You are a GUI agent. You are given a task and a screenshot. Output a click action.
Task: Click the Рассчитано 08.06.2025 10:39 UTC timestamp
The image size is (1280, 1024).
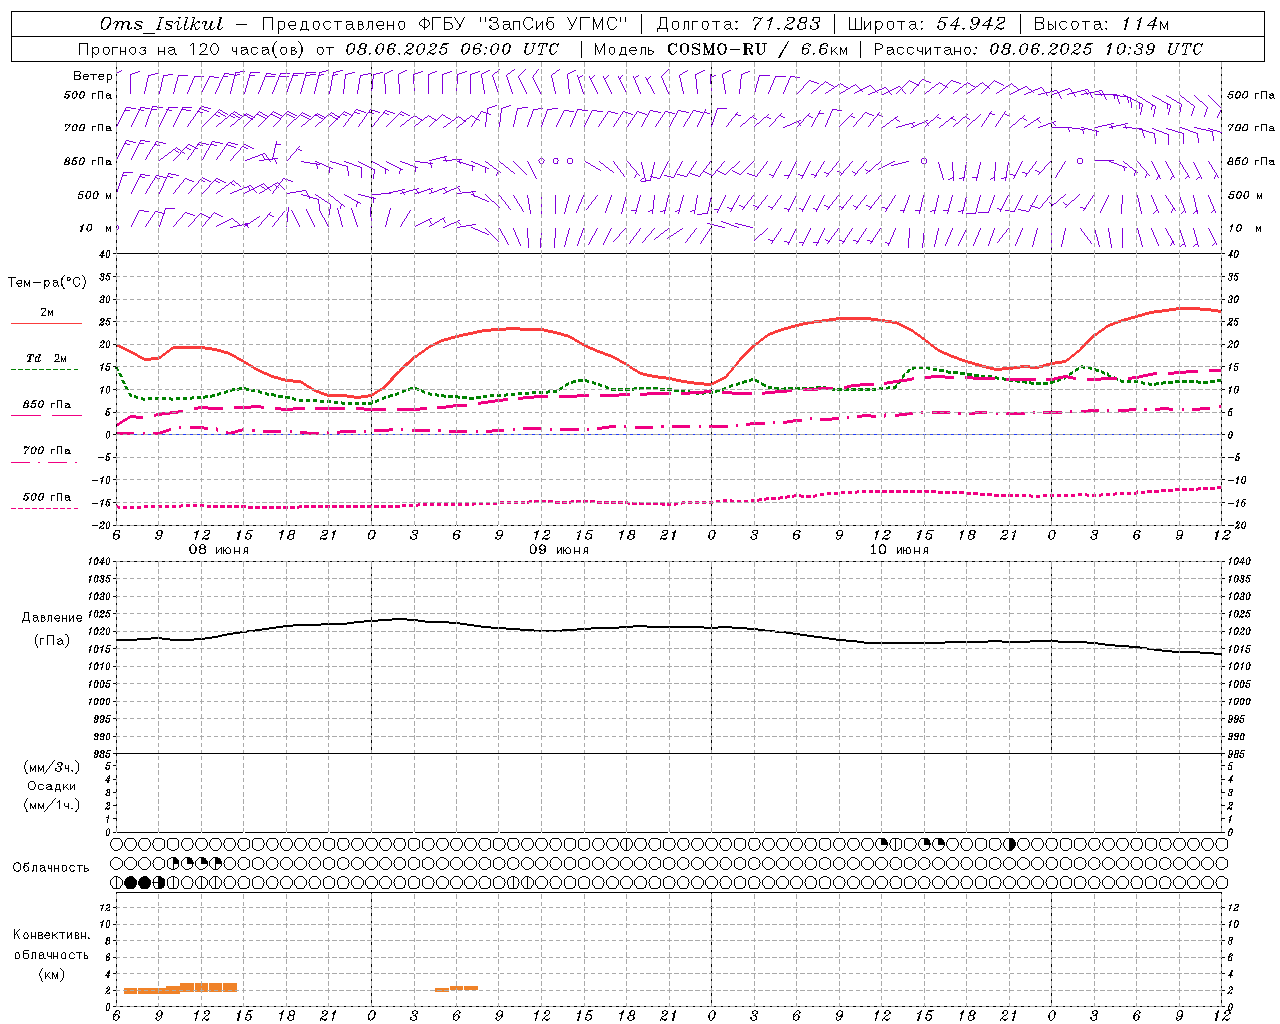pyautogui.click(x=1038, y=49)
